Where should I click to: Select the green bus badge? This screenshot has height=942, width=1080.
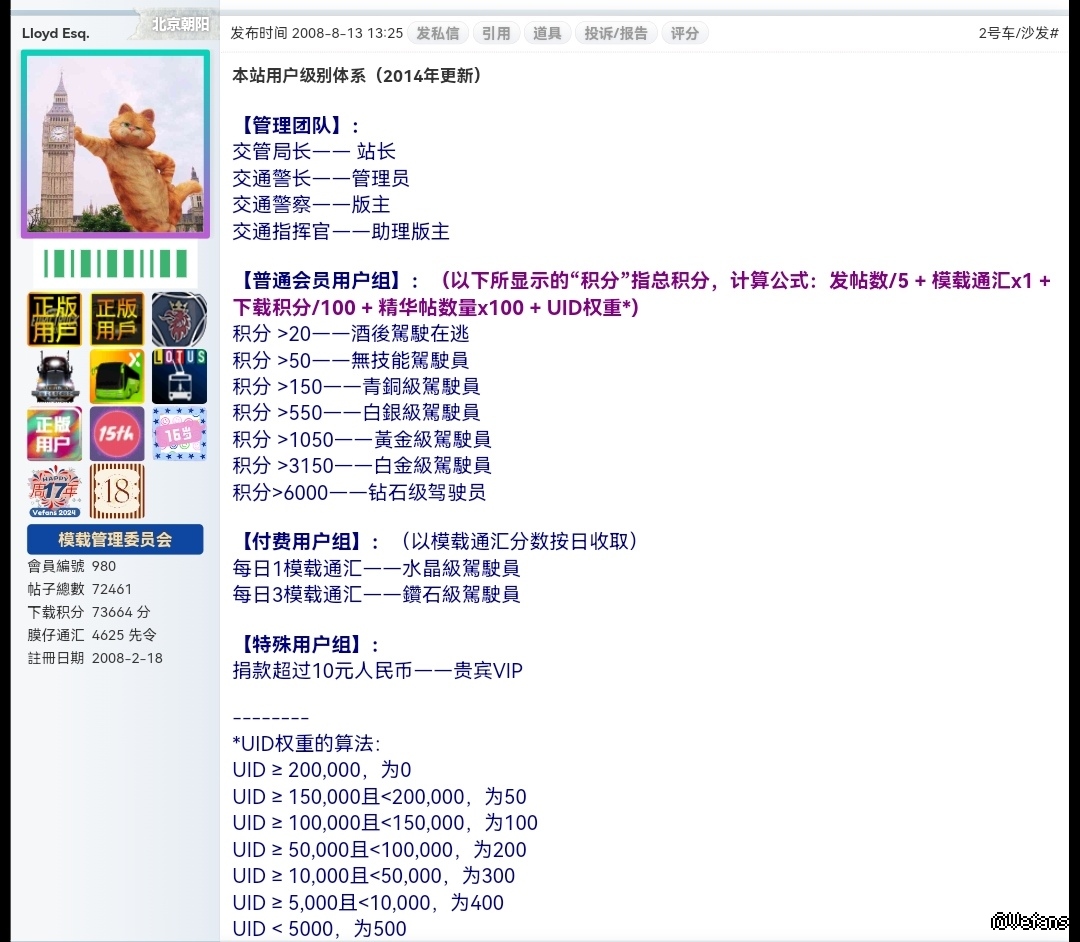(x=117, y=377)
